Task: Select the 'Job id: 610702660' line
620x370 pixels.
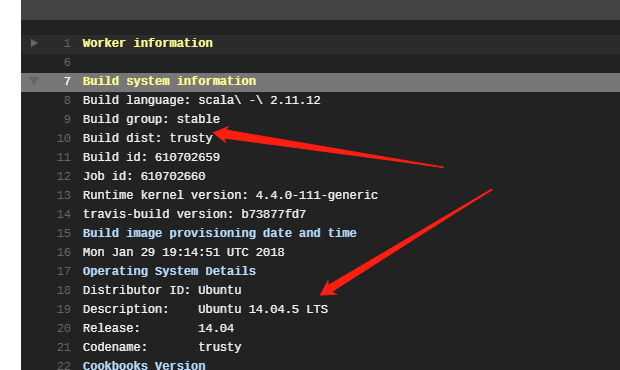Action: tap(144, 176)
